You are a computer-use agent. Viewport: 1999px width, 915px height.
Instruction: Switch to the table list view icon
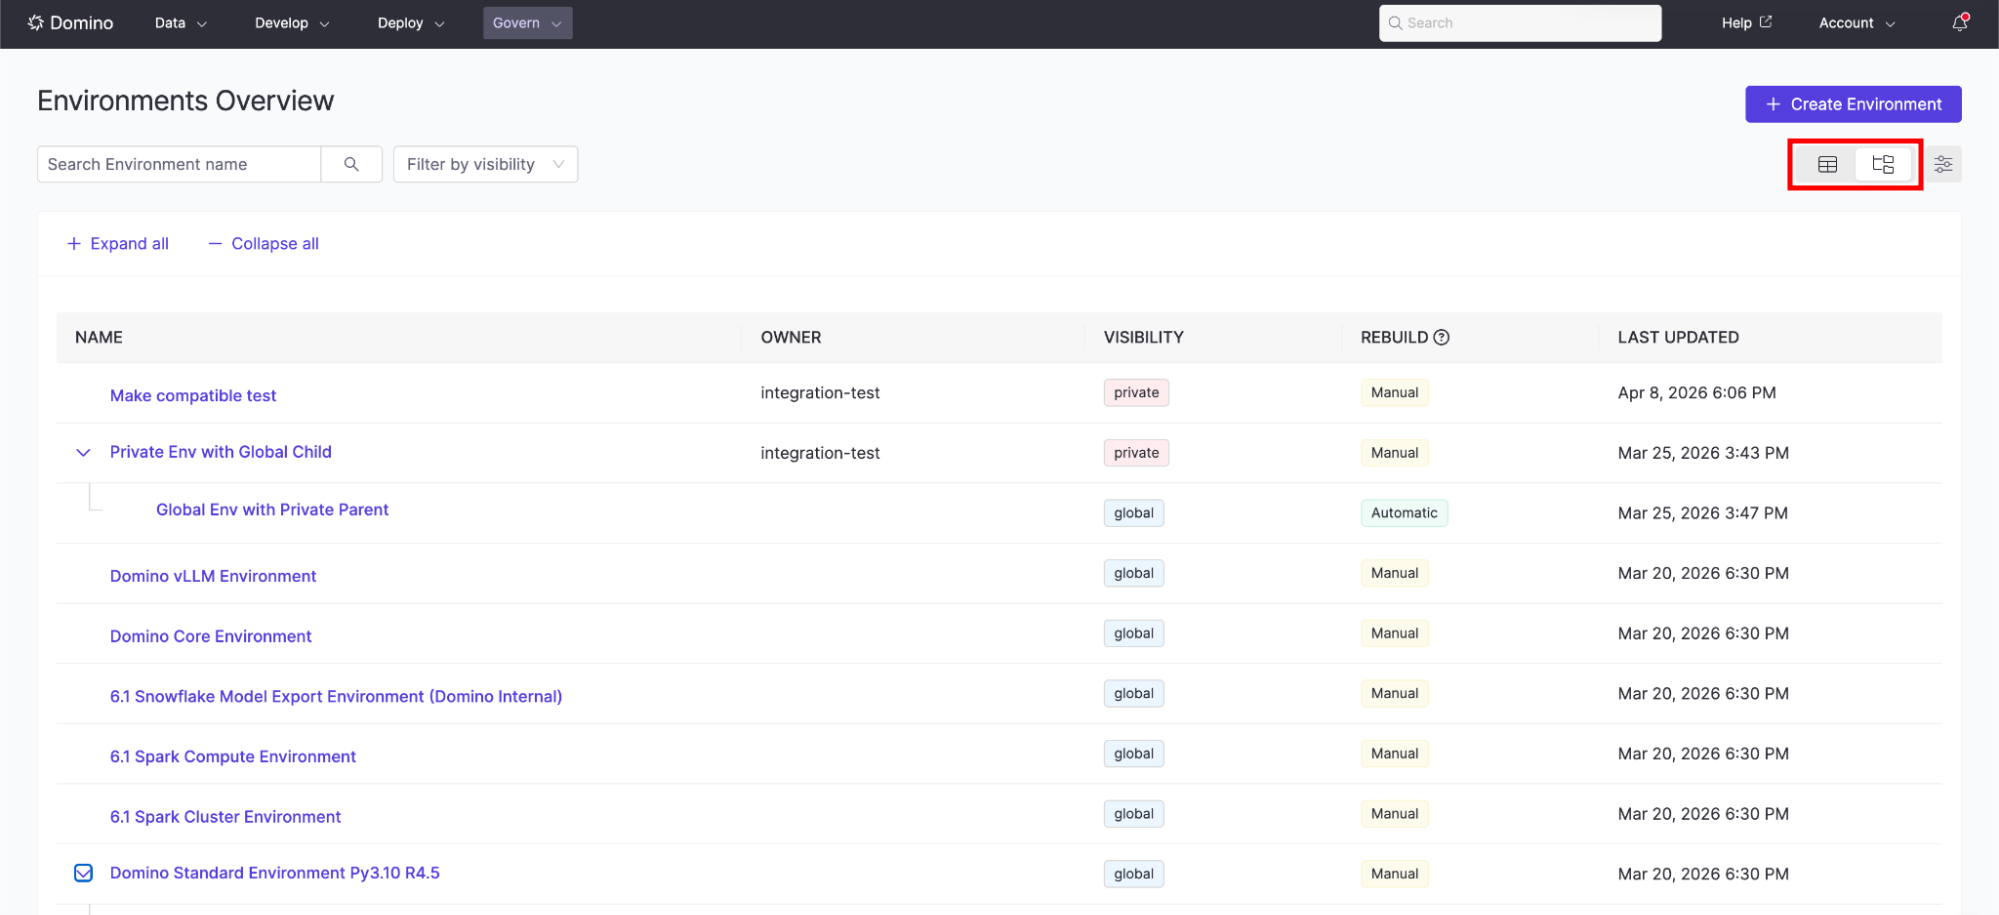1827,165
